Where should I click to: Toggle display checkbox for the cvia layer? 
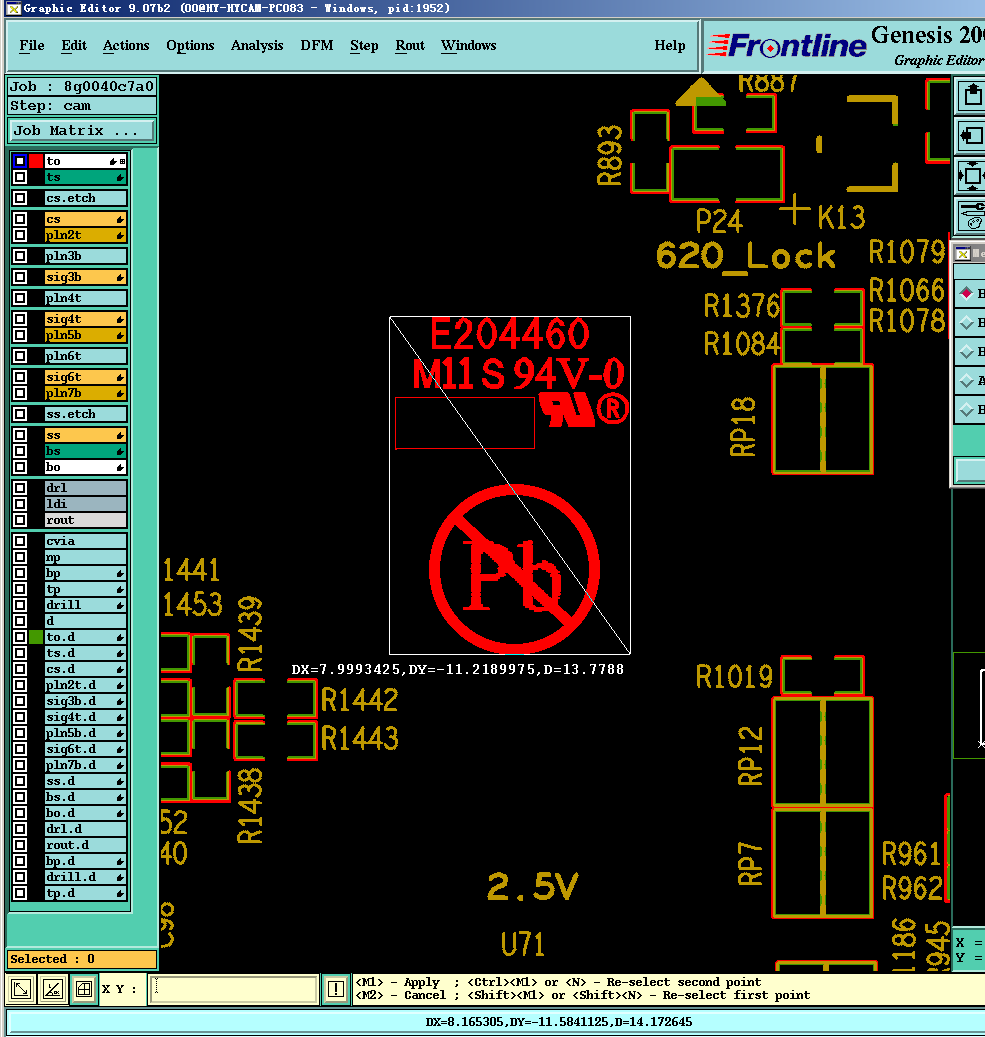tap(20, 541)
